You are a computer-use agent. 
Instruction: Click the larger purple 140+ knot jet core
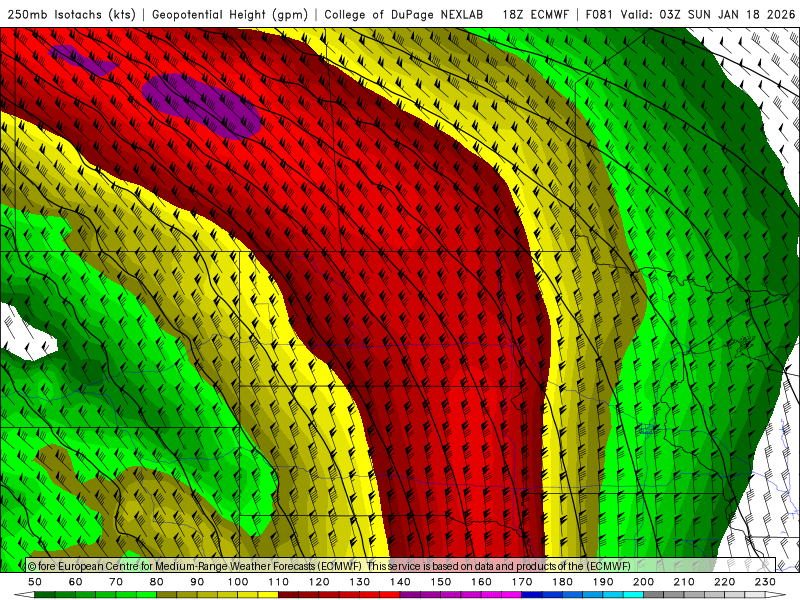[x=202, y=106]
